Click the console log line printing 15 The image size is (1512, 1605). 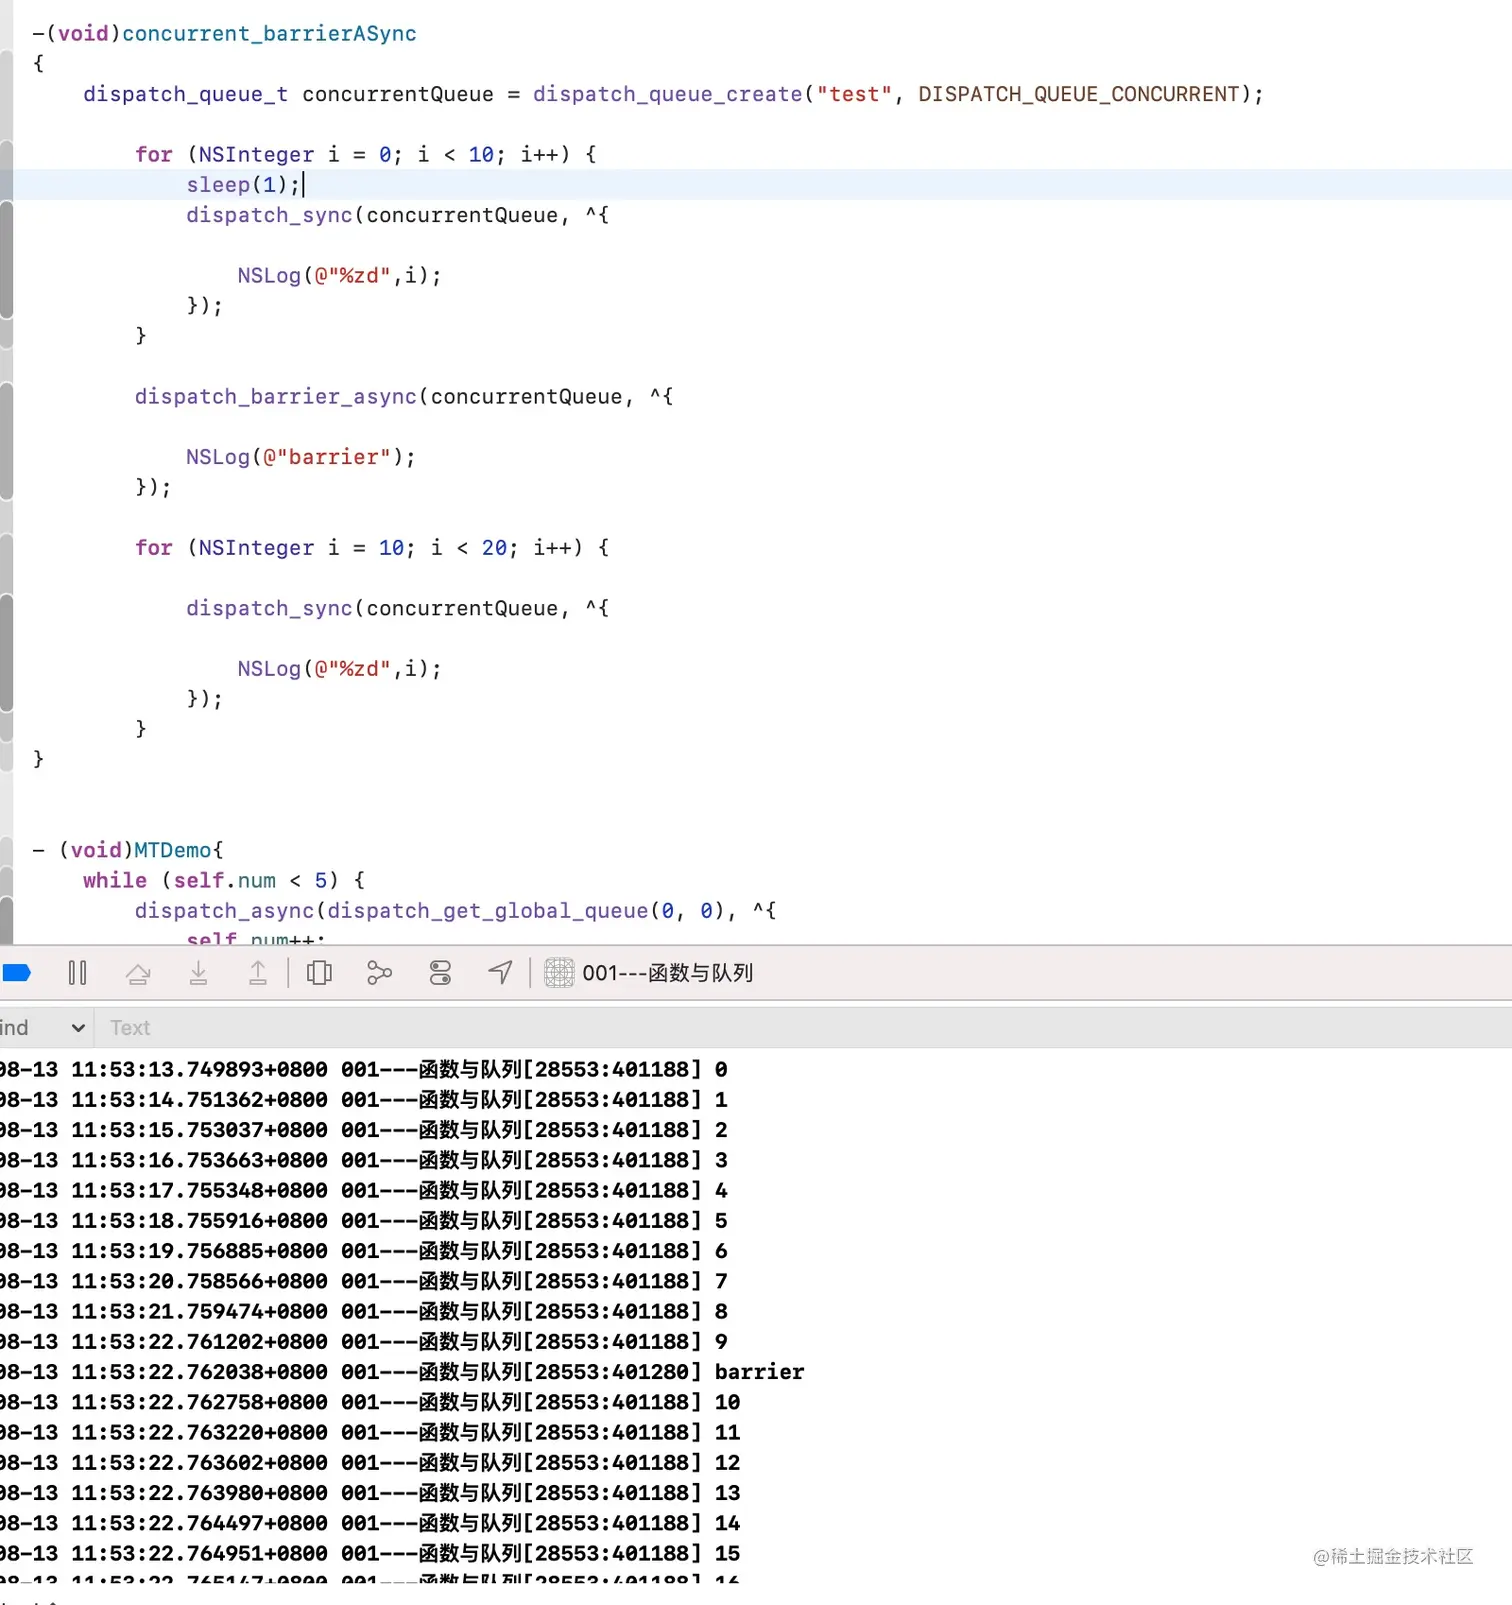coord(370,1553)
